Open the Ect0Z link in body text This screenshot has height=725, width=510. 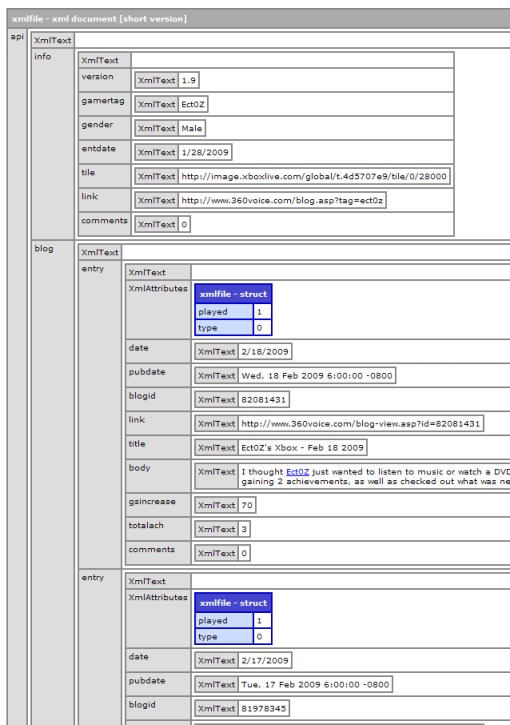tap(297, 472)
